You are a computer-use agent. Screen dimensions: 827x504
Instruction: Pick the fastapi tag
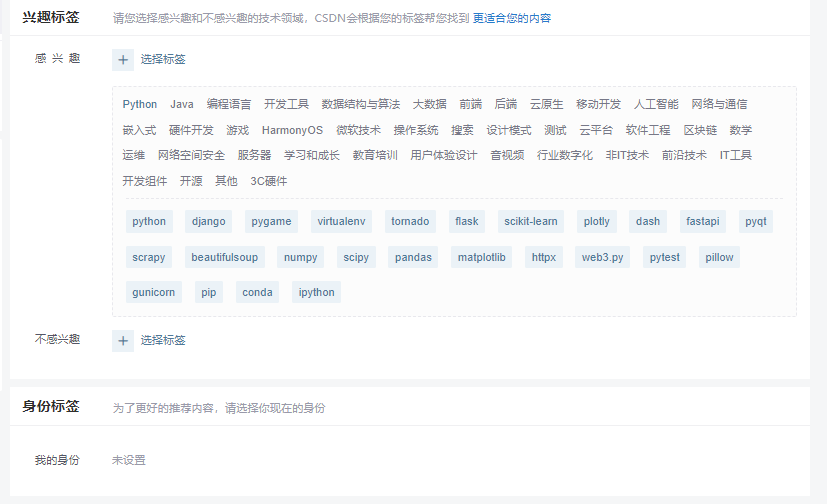click(x=703, y=221)
